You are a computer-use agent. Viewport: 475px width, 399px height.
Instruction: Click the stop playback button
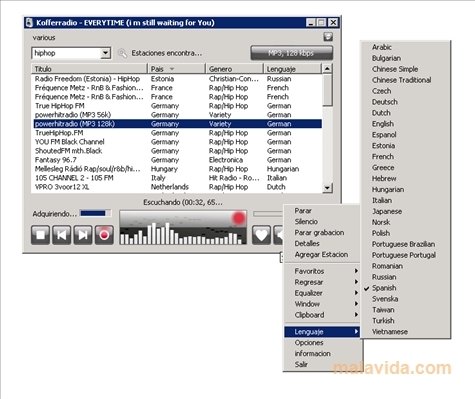41,235
